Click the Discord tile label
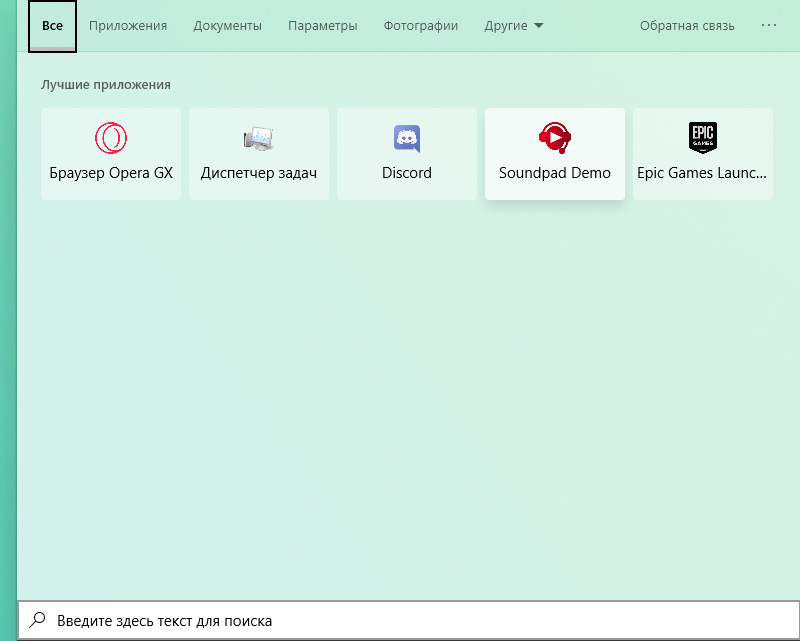 [x=407, y=173]
